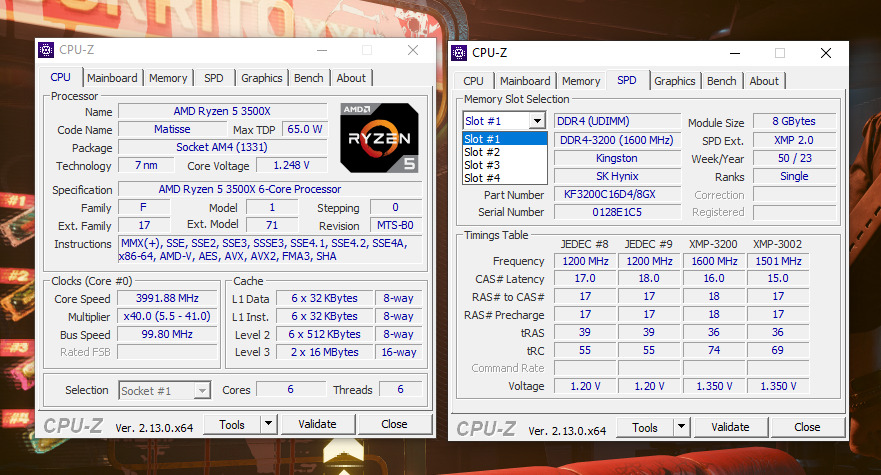Viewport: 881px width, 475px height.
Task: Minimize the left CPU-Z window
Action: [322, 50]
